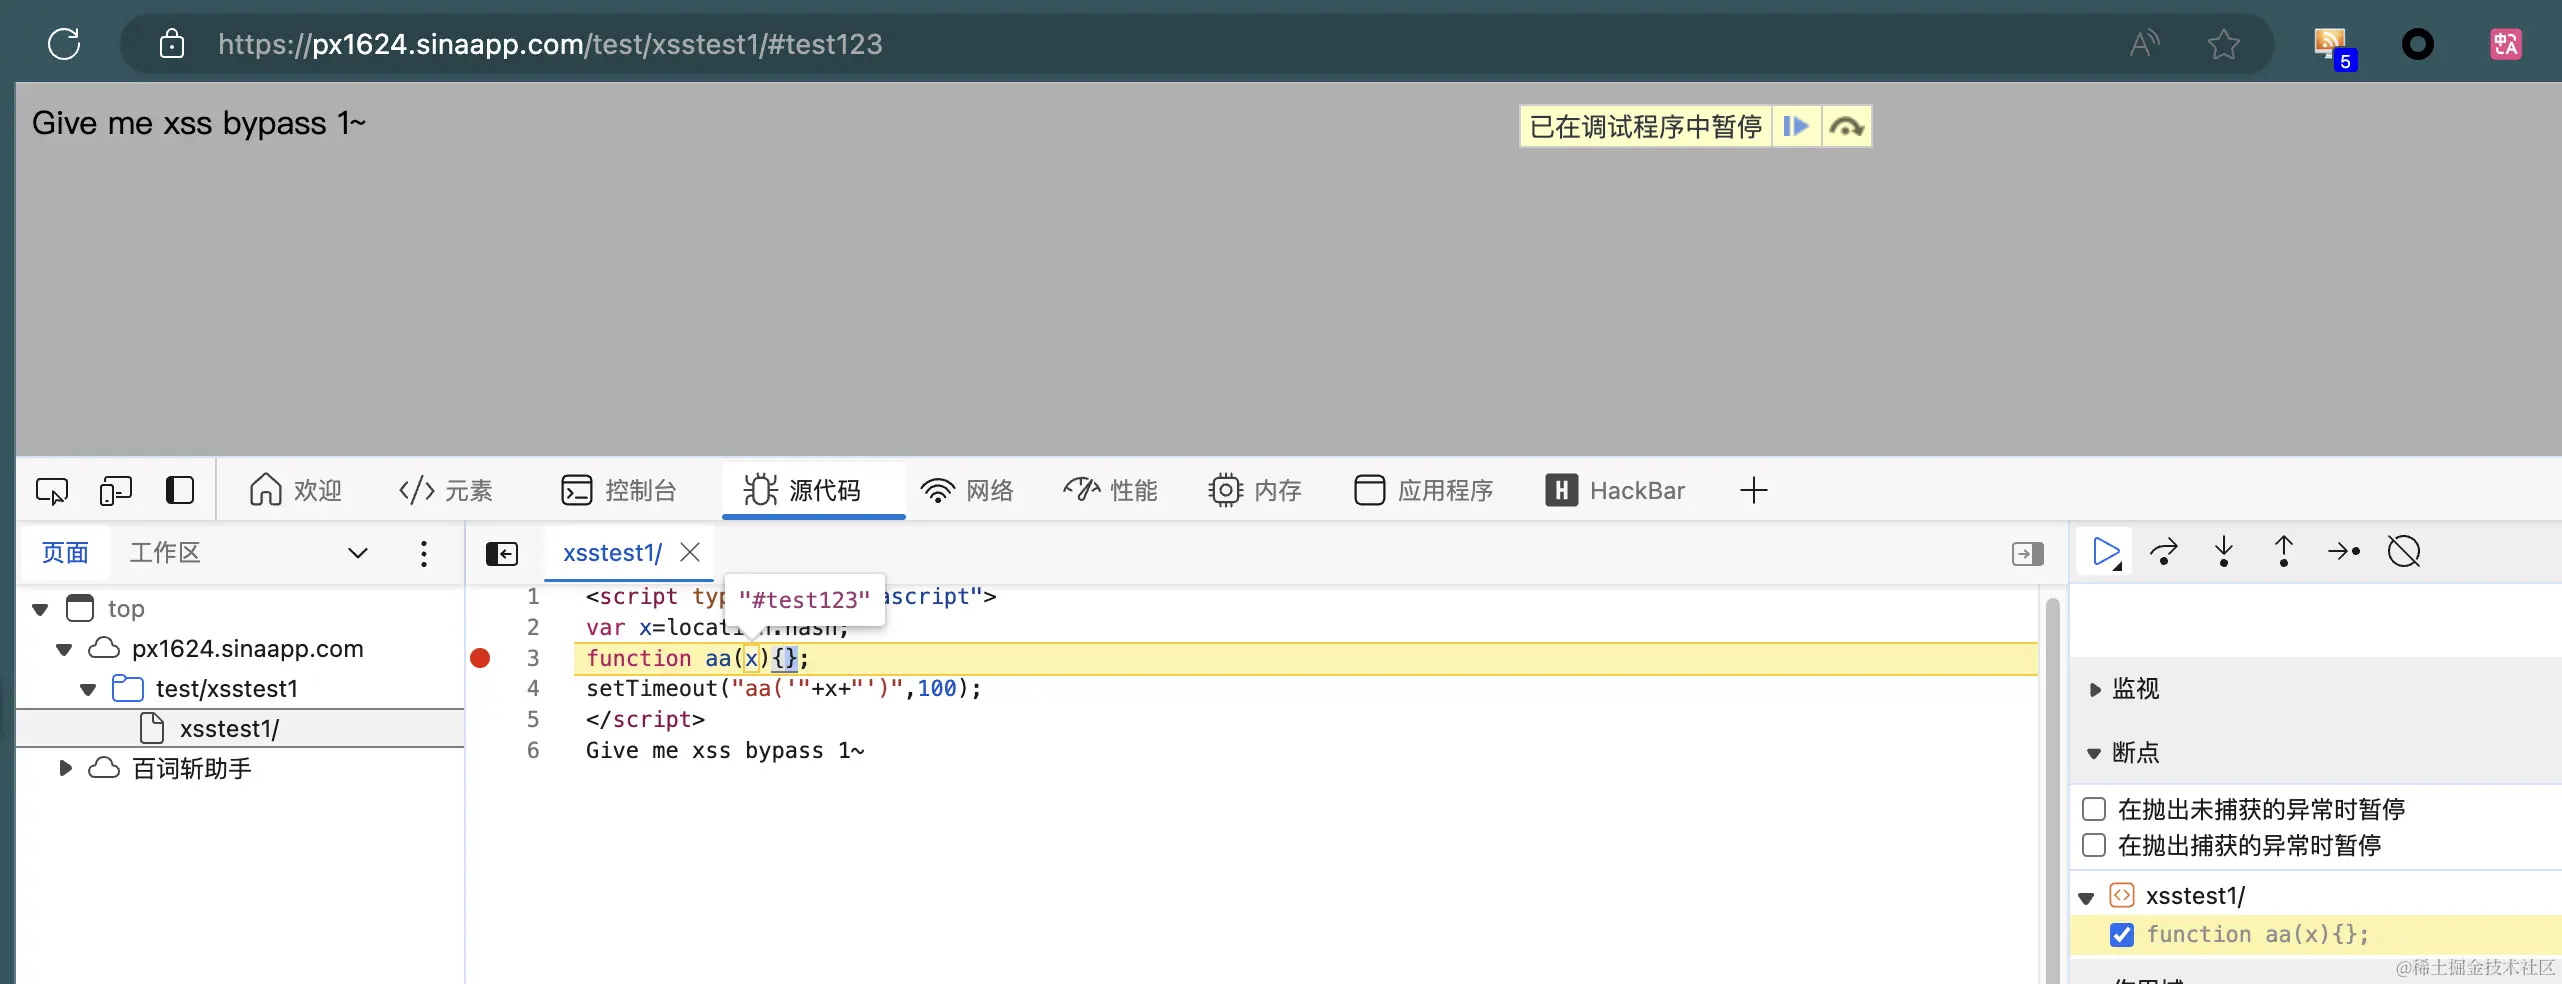This screenshot has width=2562, height=984.
Task: Collapse the test/xsstest1 folder
Action: (x=88, y=689)
